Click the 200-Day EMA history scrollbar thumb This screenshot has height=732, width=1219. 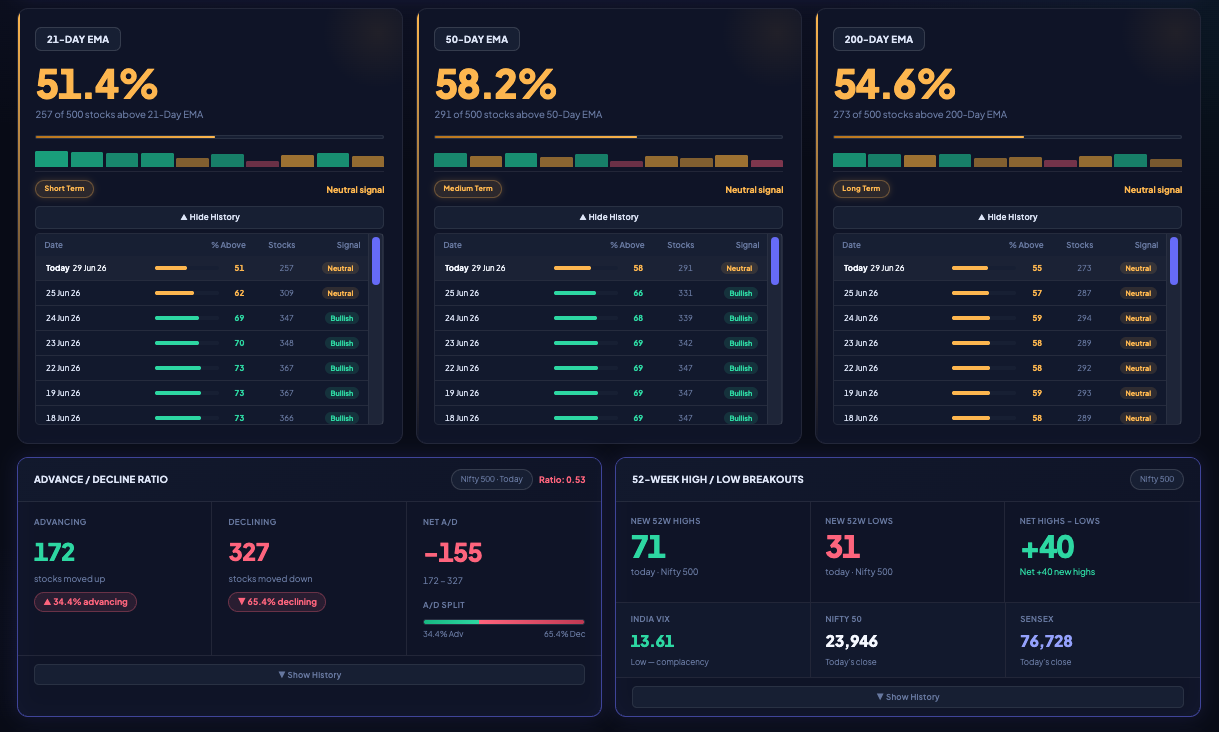tap(1174, 261)
